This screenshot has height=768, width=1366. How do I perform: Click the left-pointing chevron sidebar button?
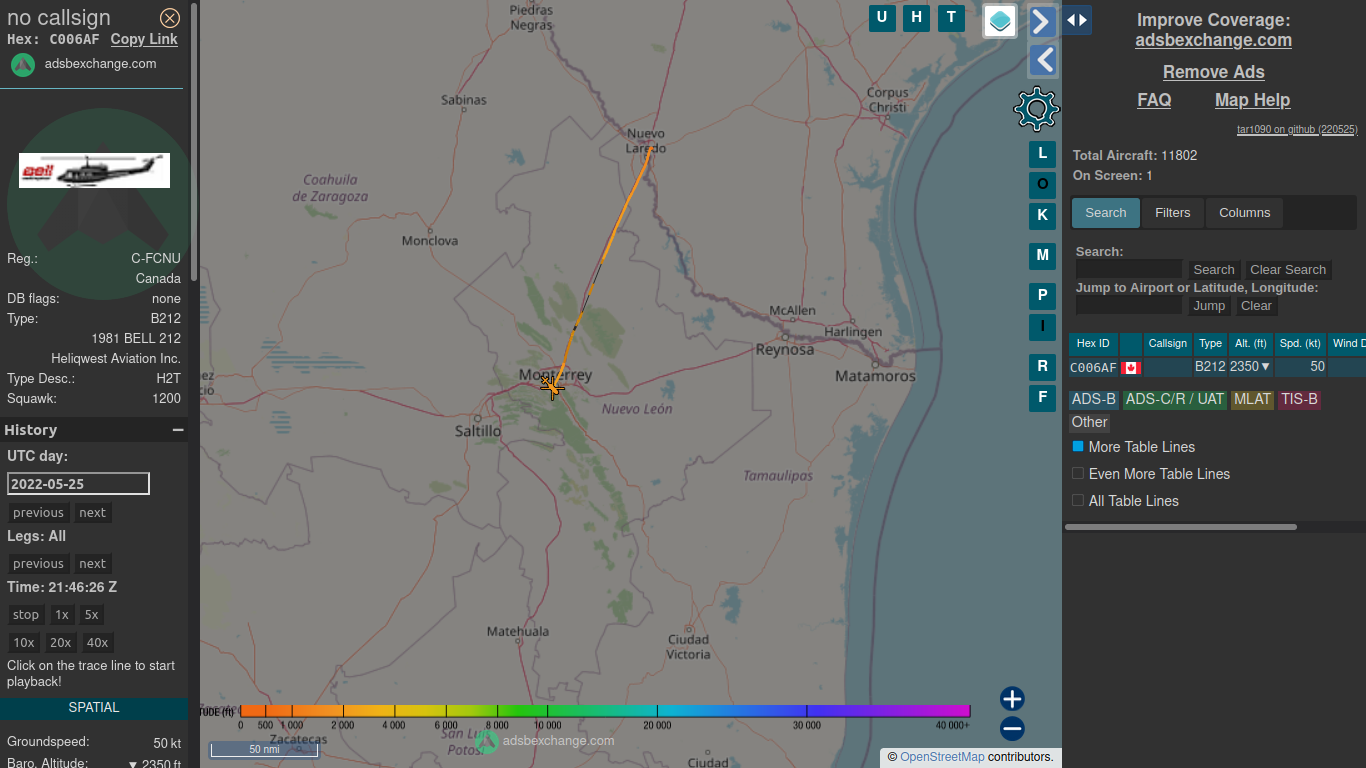(x=1043, y=60)
